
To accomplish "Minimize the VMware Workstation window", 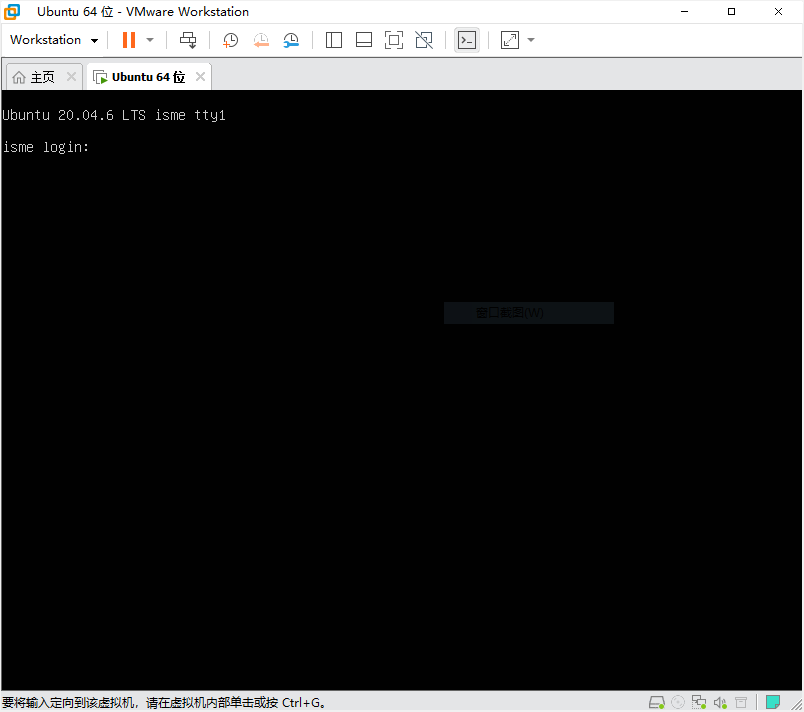I will click(x=684, y=11).
